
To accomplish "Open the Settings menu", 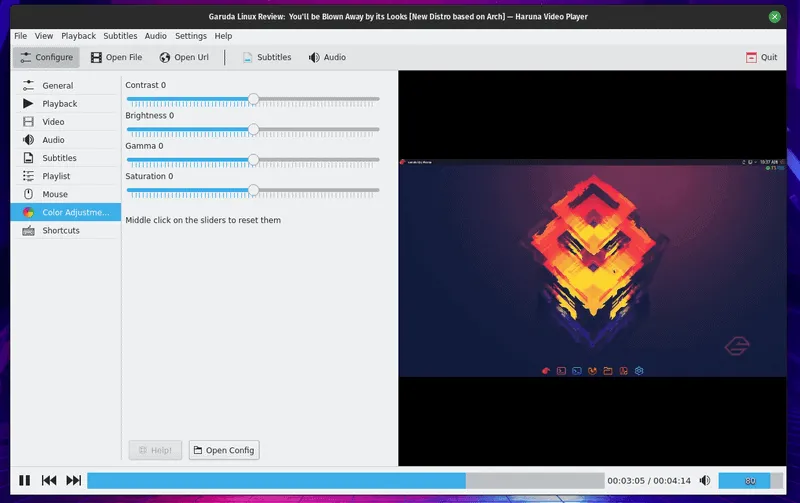I will tap(190, 36).
